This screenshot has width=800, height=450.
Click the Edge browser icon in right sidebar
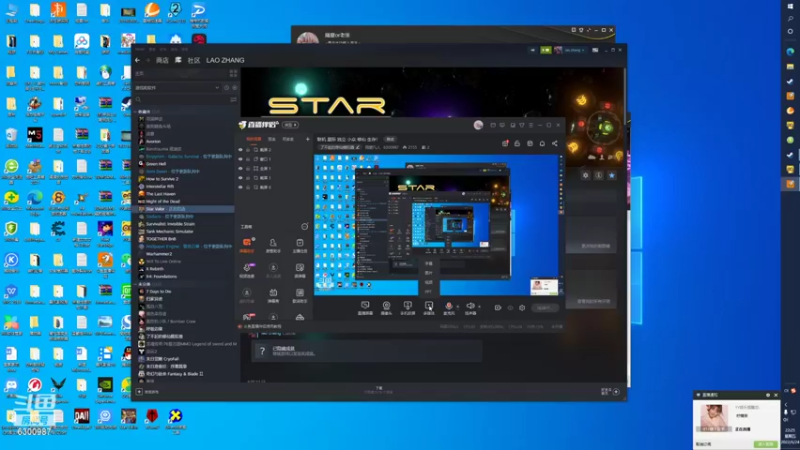(x=790, y=52)
